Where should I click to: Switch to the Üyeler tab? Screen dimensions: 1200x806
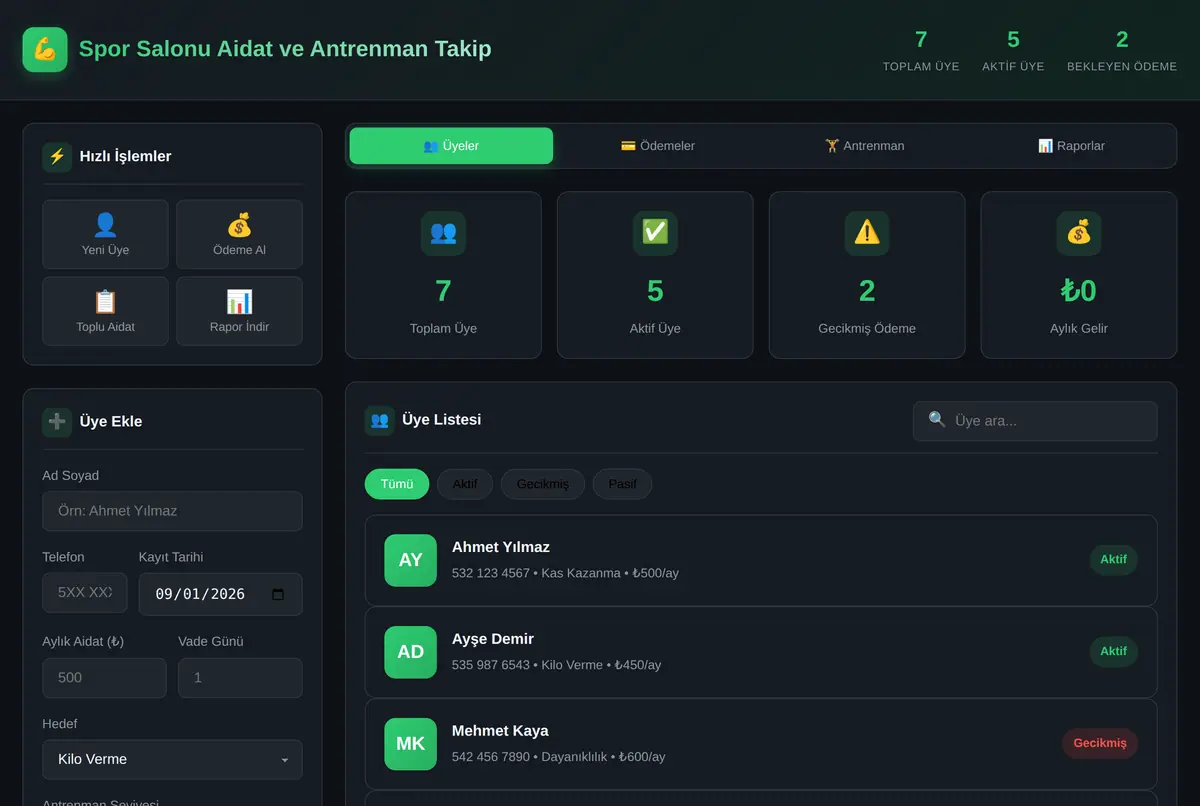point(451,146)
